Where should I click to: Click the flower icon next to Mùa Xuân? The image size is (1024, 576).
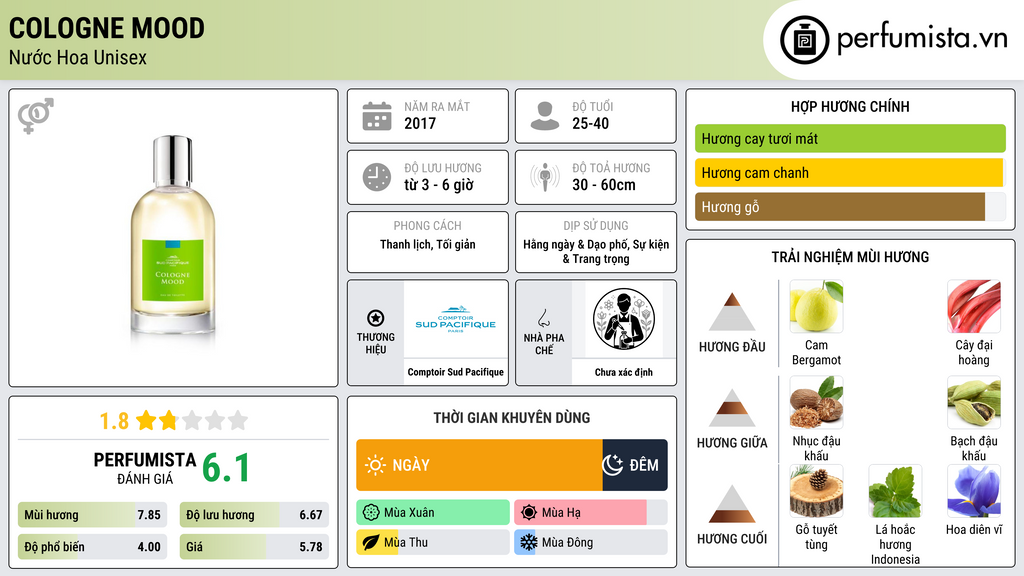coord(371,513)
